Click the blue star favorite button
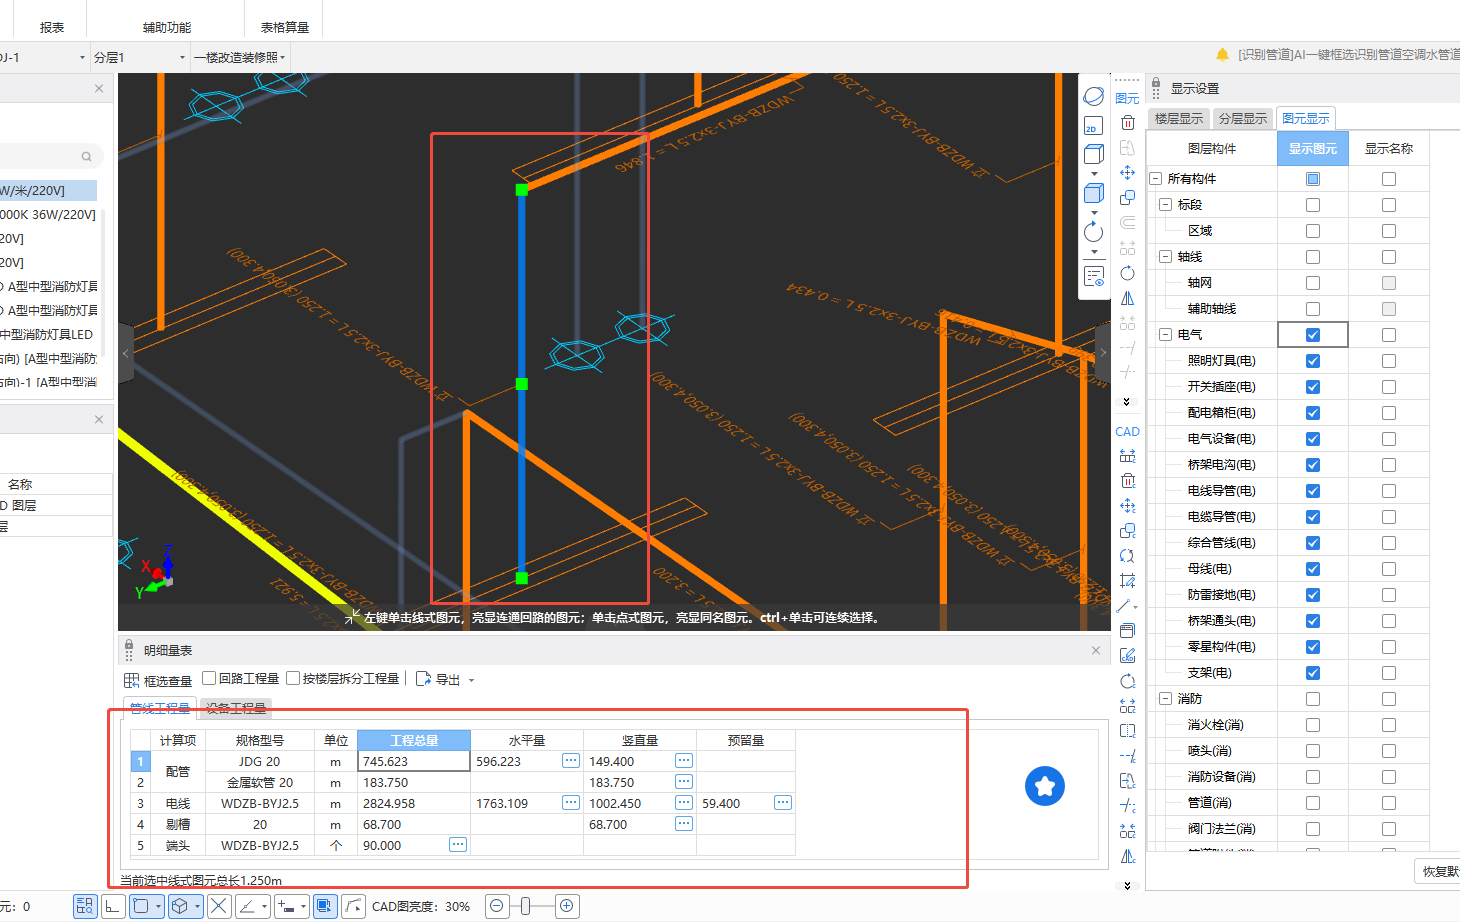1460x922 pixels. click(x=1045, y=786)
